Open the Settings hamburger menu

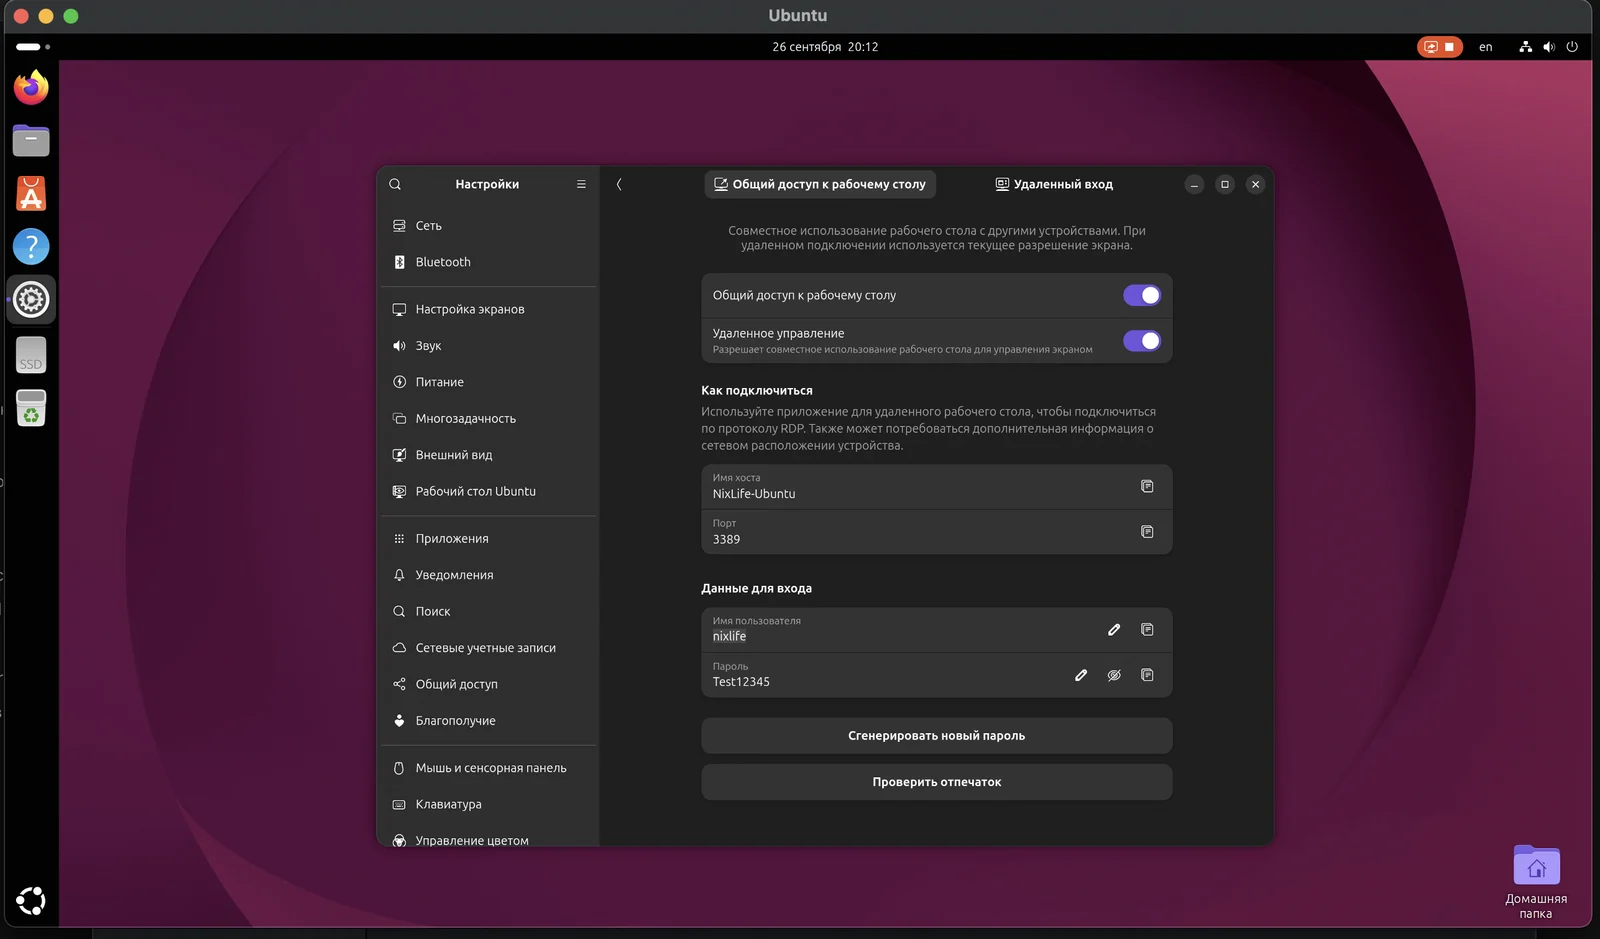(x=581, y=184)
